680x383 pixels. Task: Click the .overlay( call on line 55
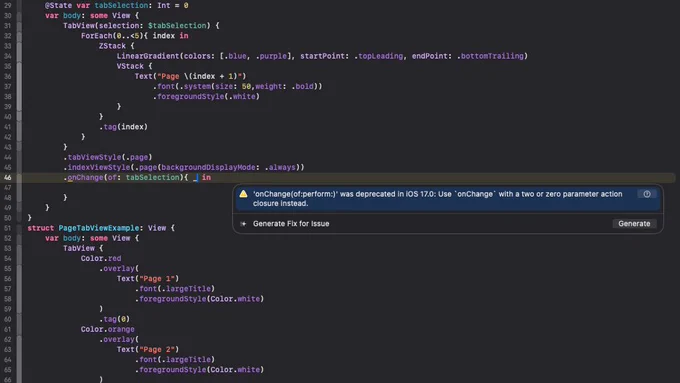(119, 268)
